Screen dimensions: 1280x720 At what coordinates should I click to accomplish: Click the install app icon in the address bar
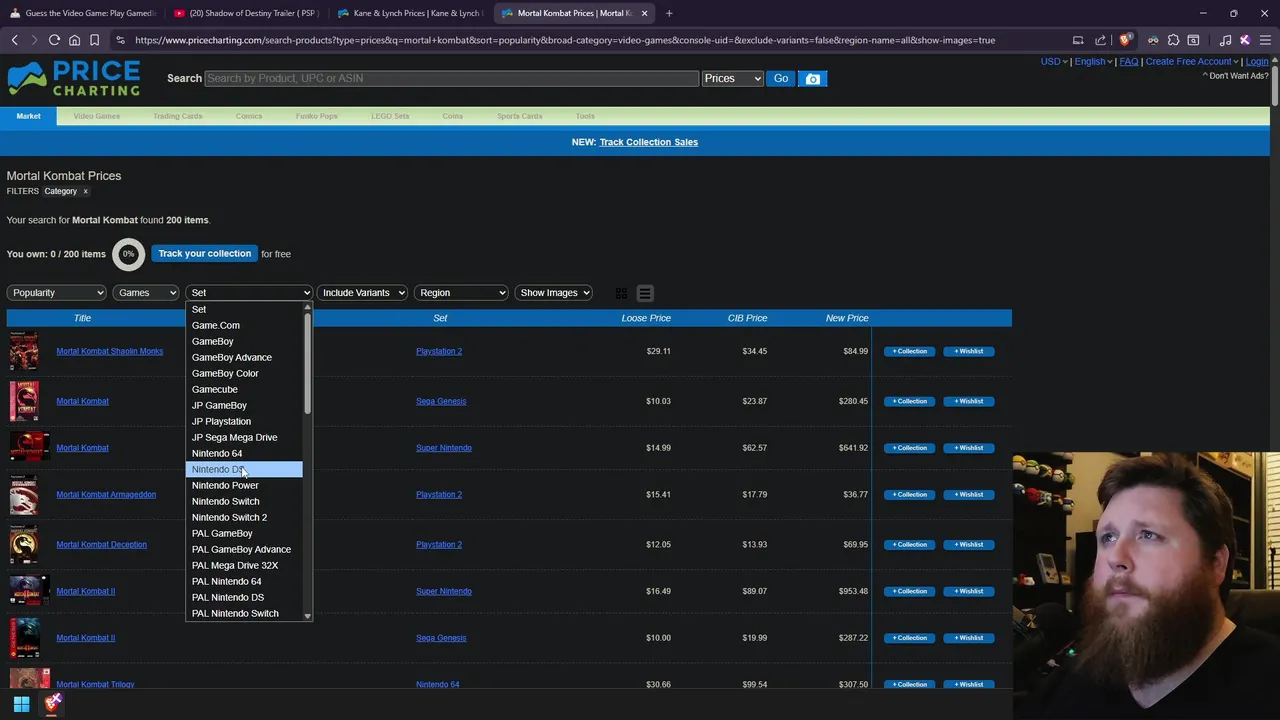pos(1078,40)
